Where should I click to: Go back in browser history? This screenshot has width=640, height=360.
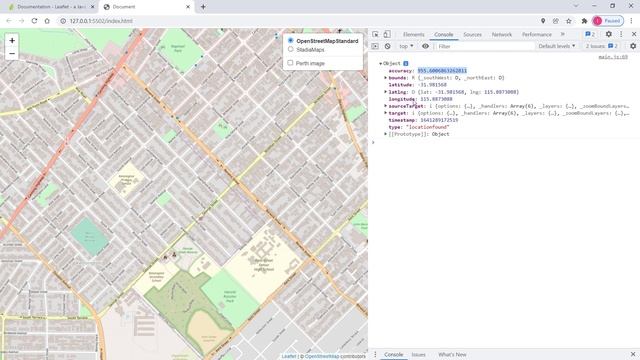[x=9, y=21]
